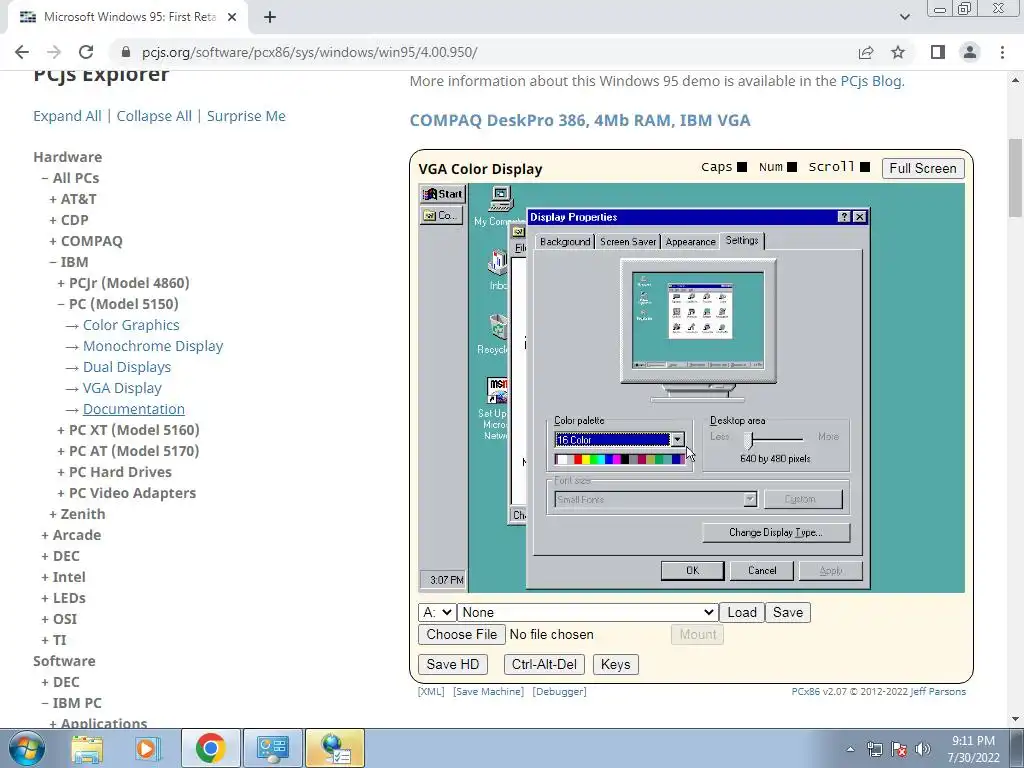The image size is (1024, 768).
Task: Open the Font size dropdown
Action: click(655, 500)
